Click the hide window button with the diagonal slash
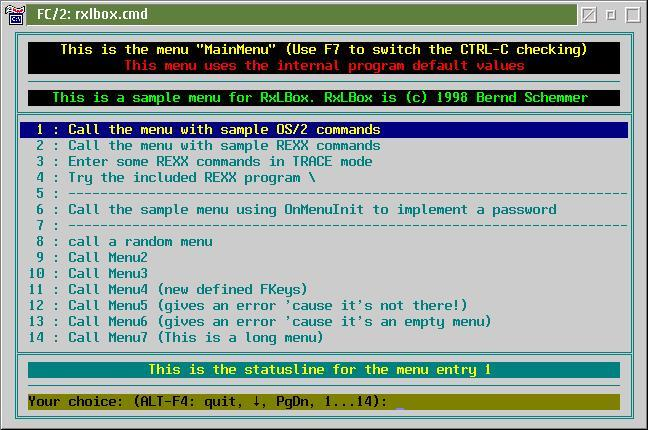 589,15
